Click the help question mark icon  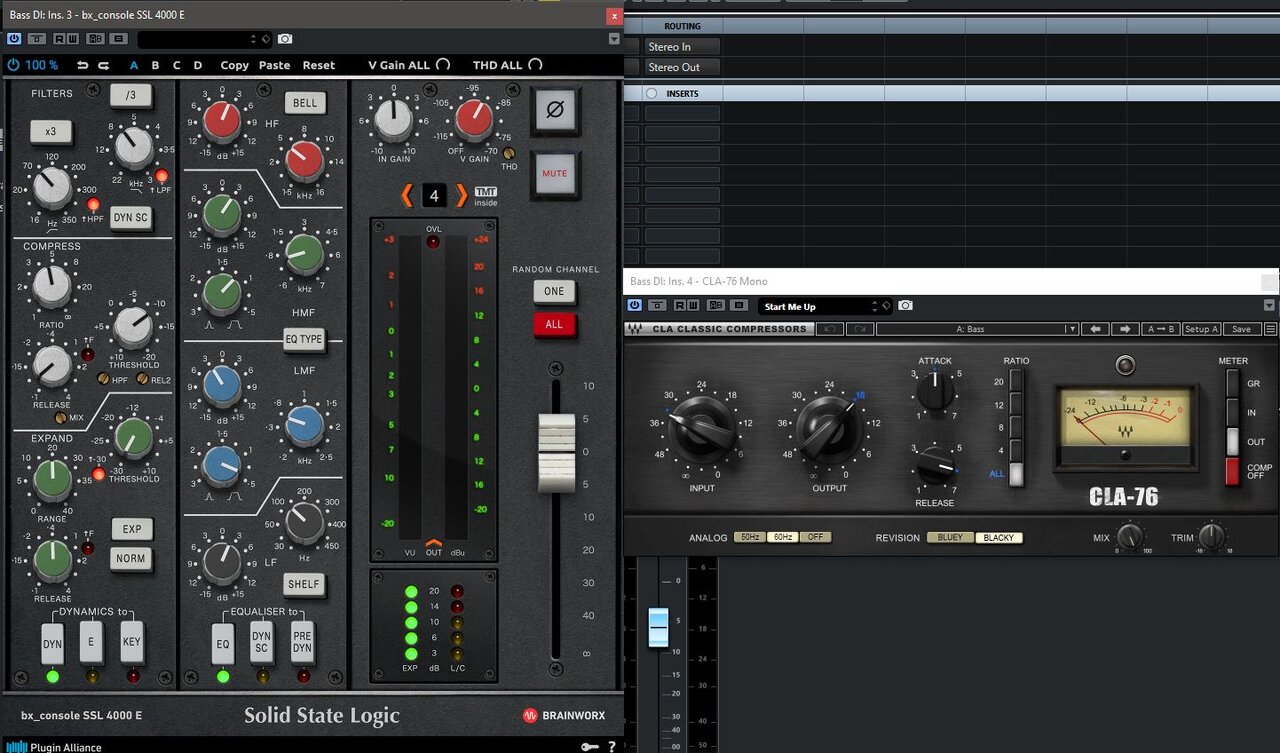click(611, 746)
